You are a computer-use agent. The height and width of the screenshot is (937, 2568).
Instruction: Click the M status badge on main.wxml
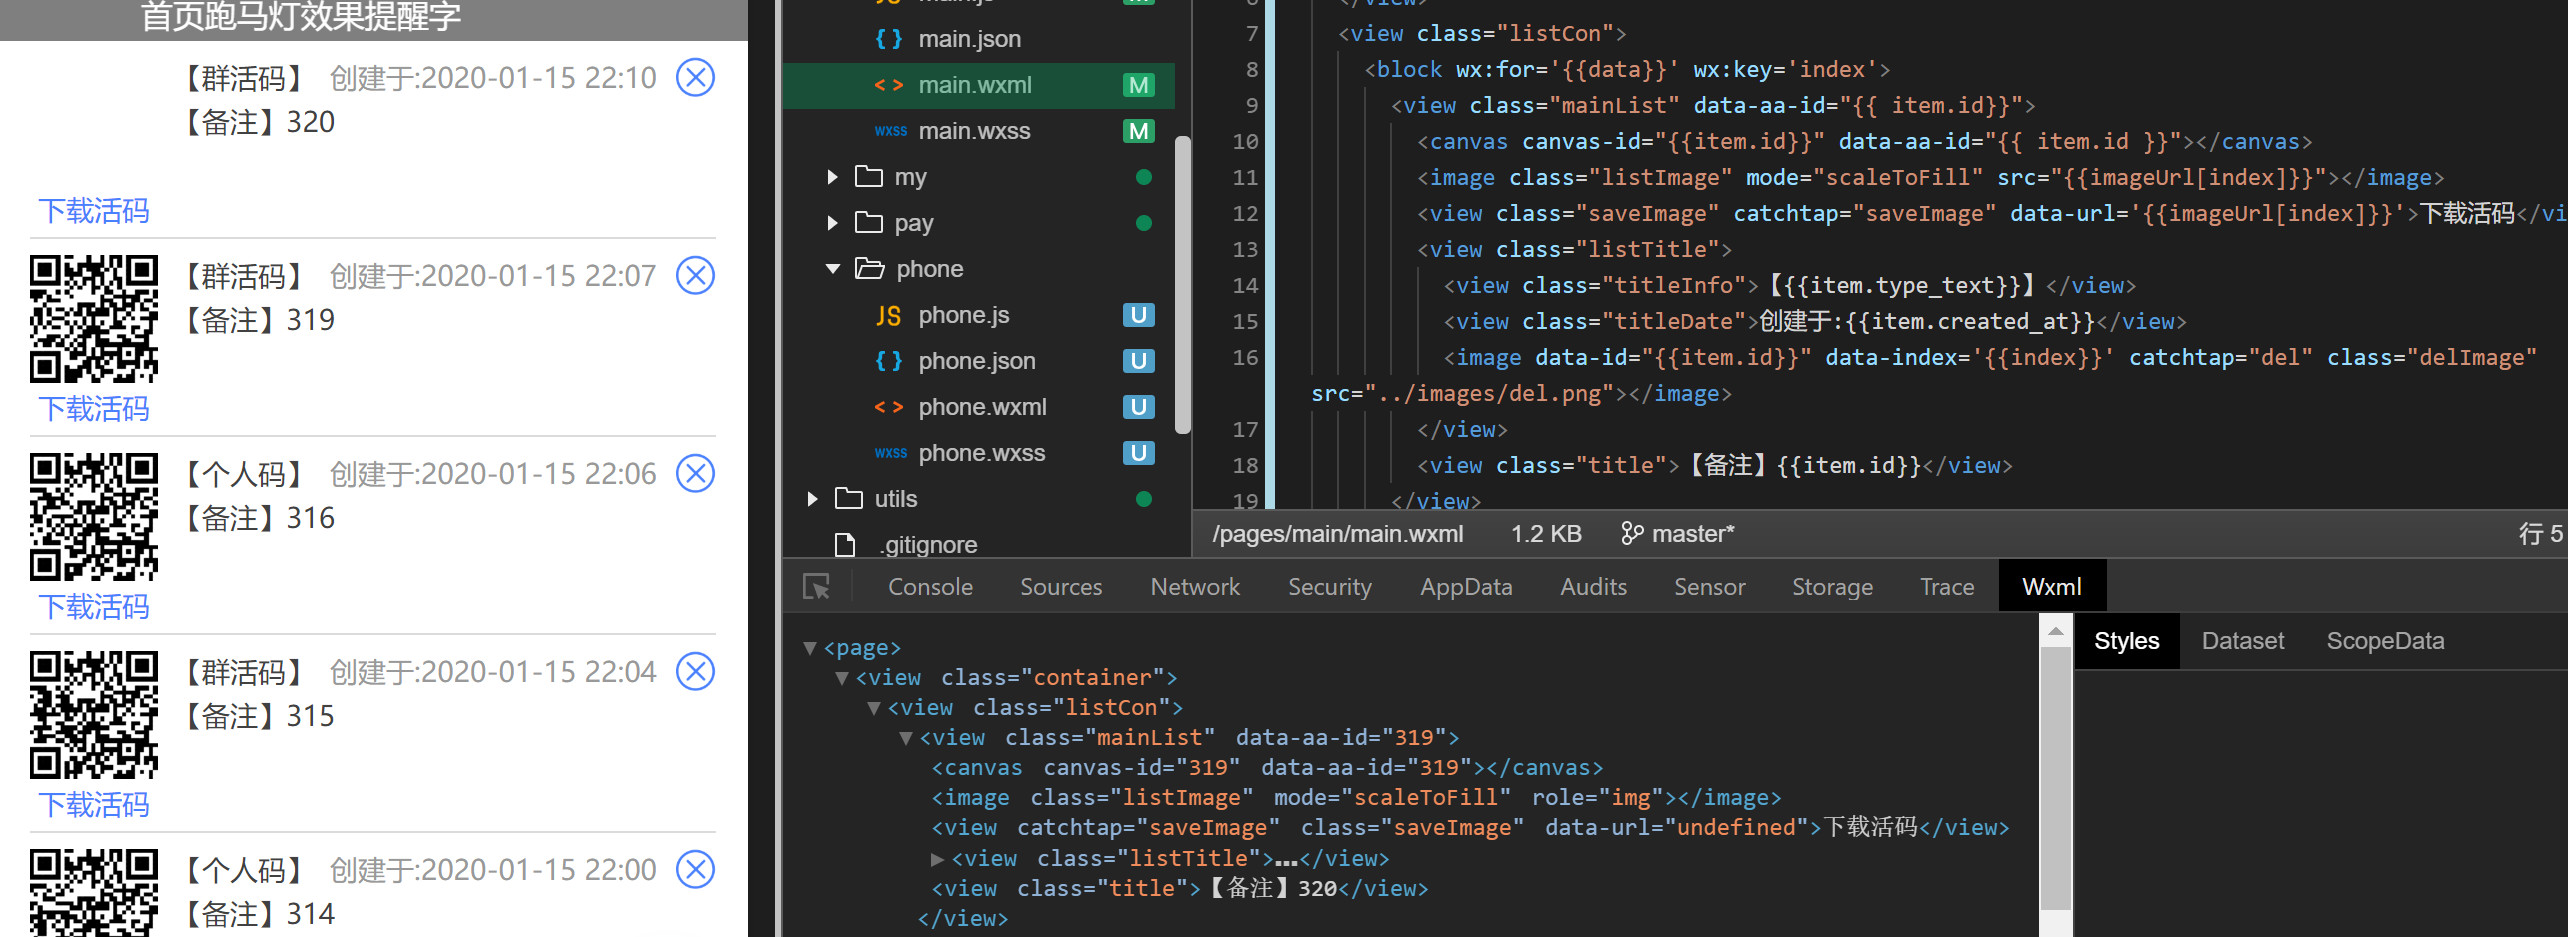click(1139, 85)
